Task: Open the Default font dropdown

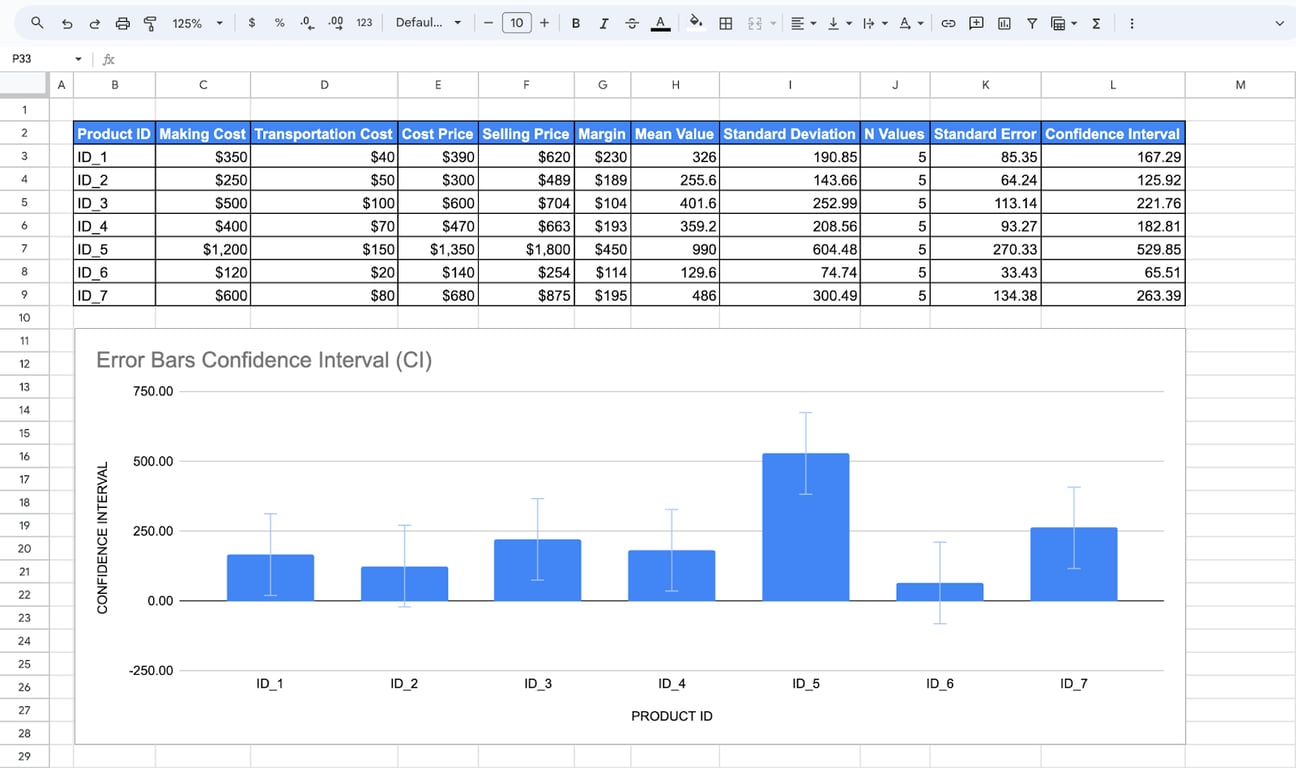Action: tap(428, 23)
